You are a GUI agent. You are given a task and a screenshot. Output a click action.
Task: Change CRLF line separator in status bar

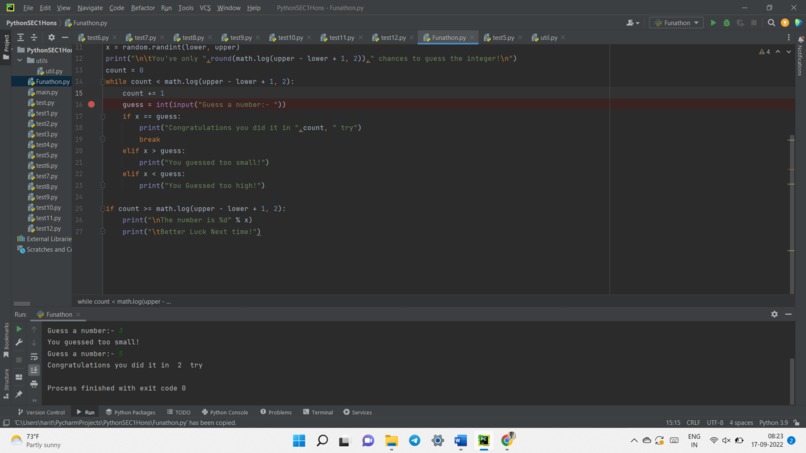tap(693, 423)
